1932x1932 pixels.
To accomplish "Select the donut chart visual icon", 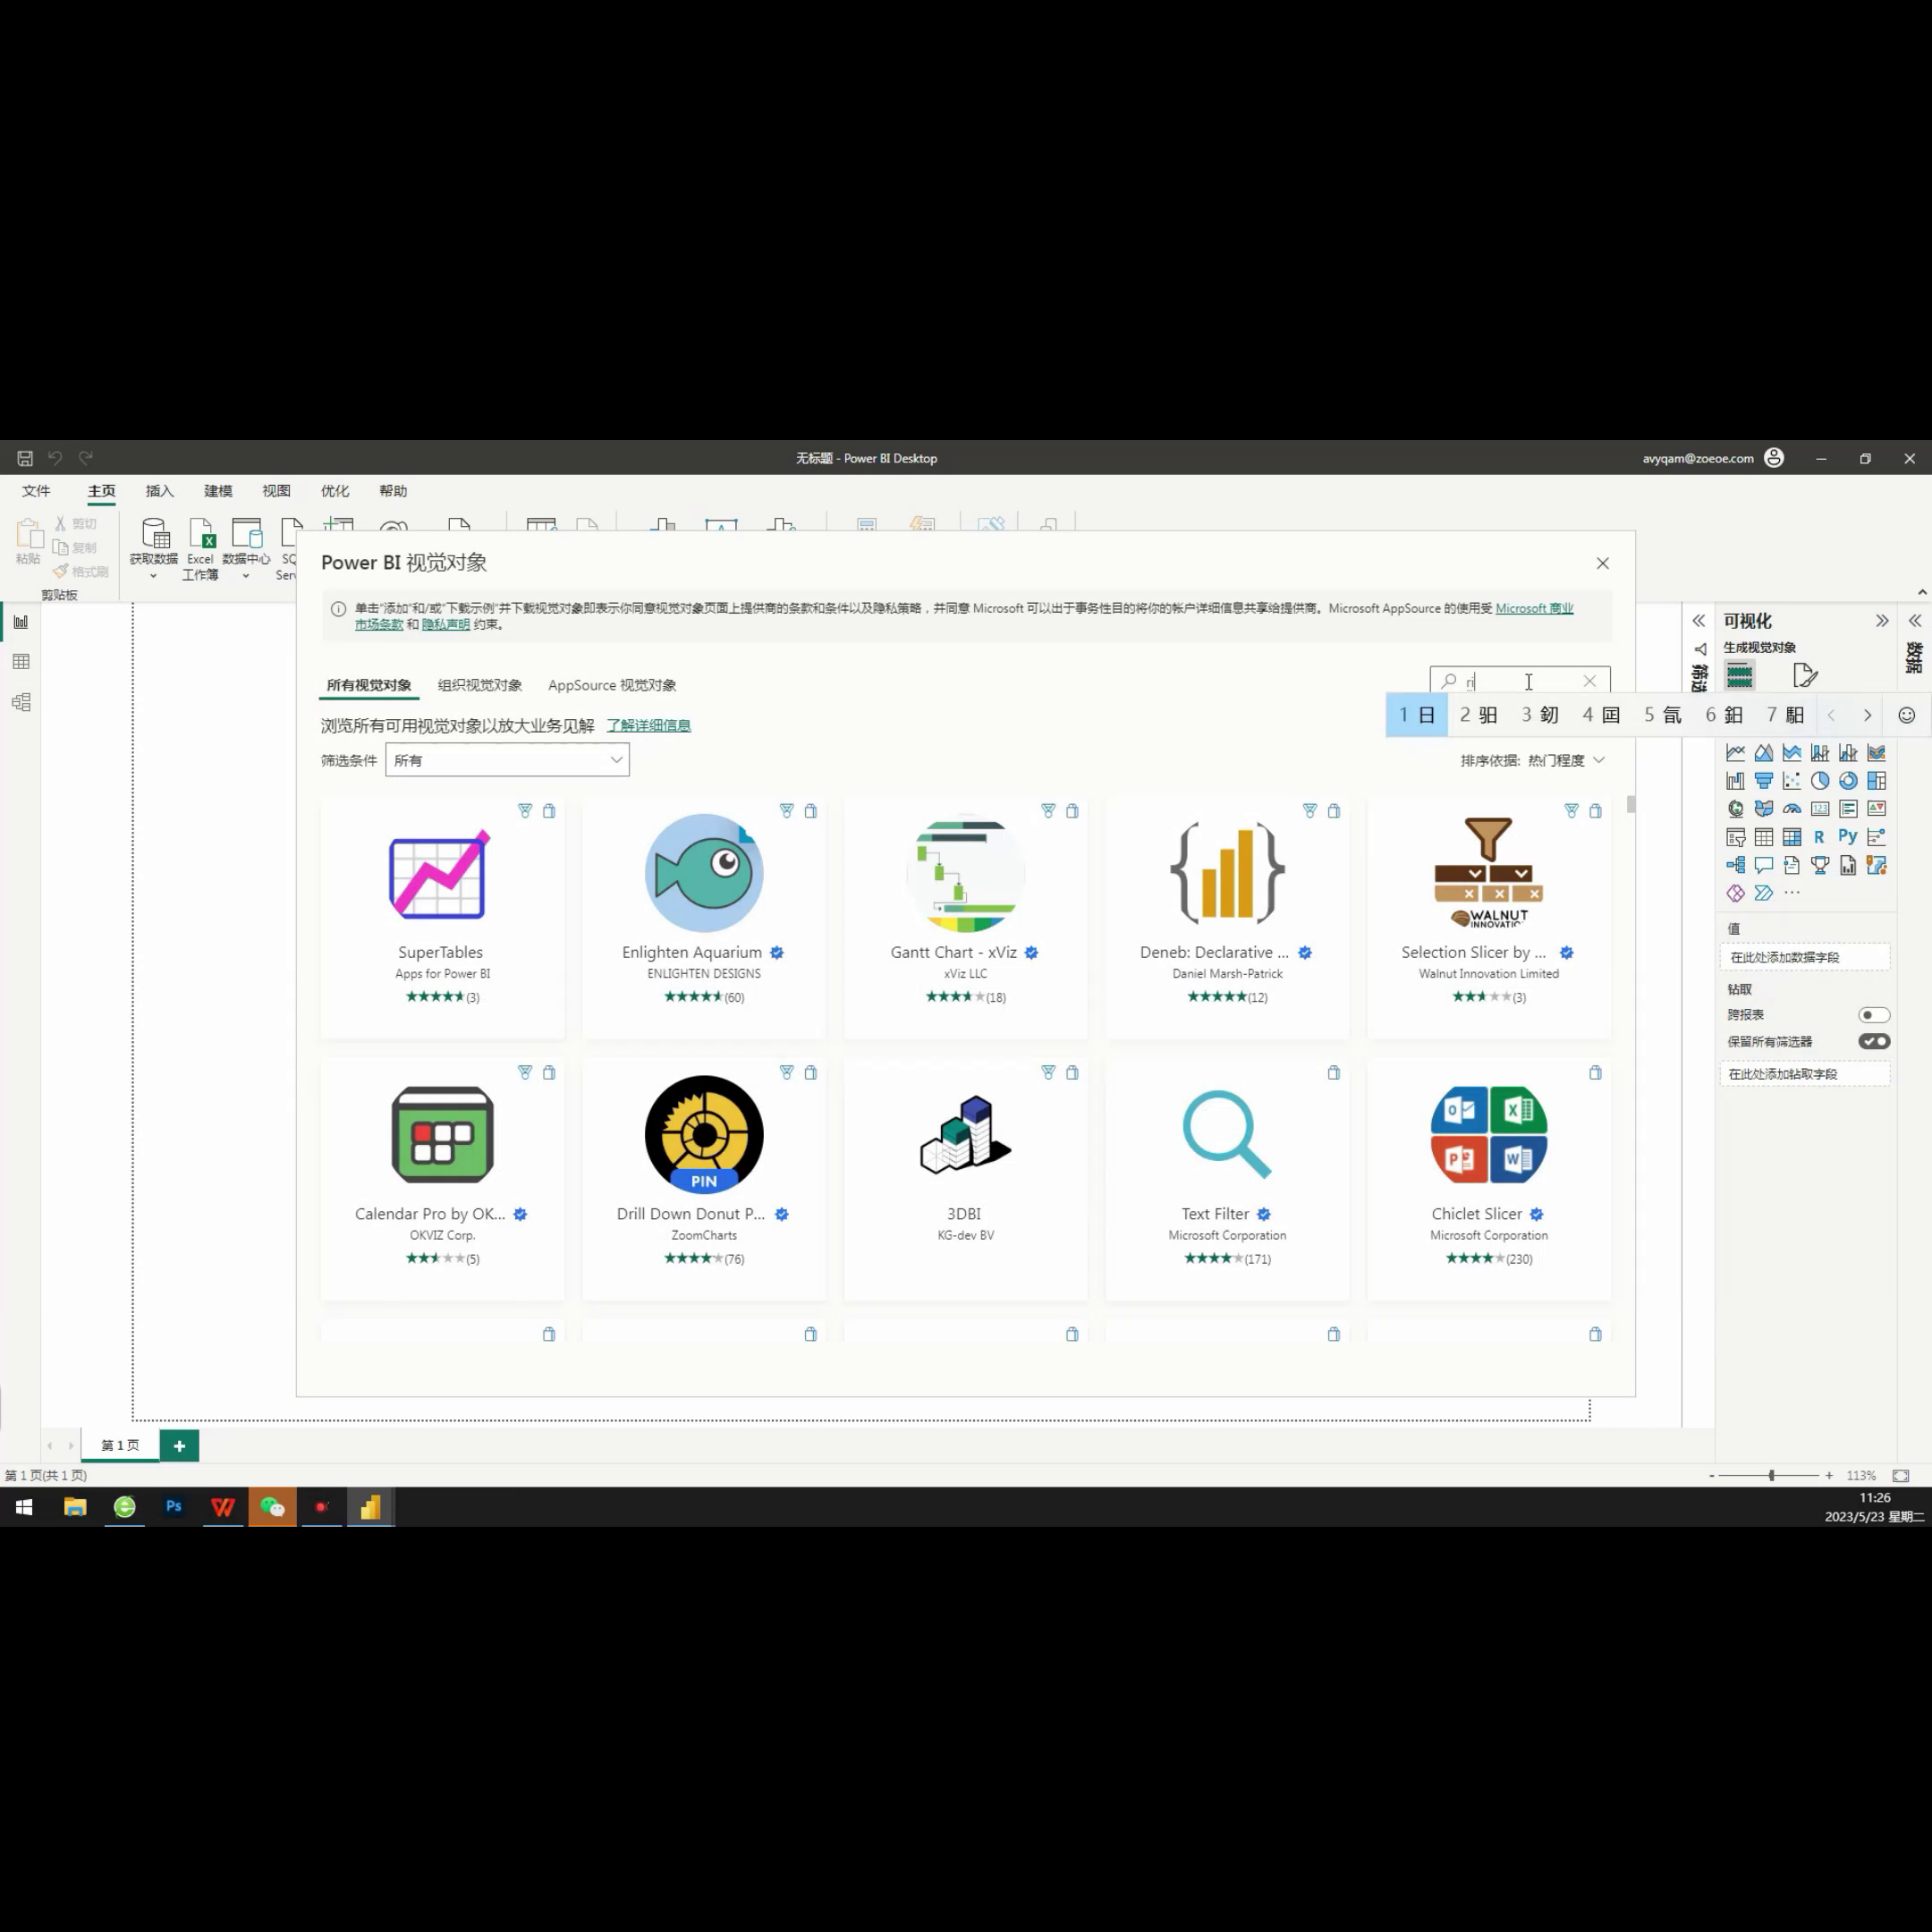I will [x=1848, y=781].
